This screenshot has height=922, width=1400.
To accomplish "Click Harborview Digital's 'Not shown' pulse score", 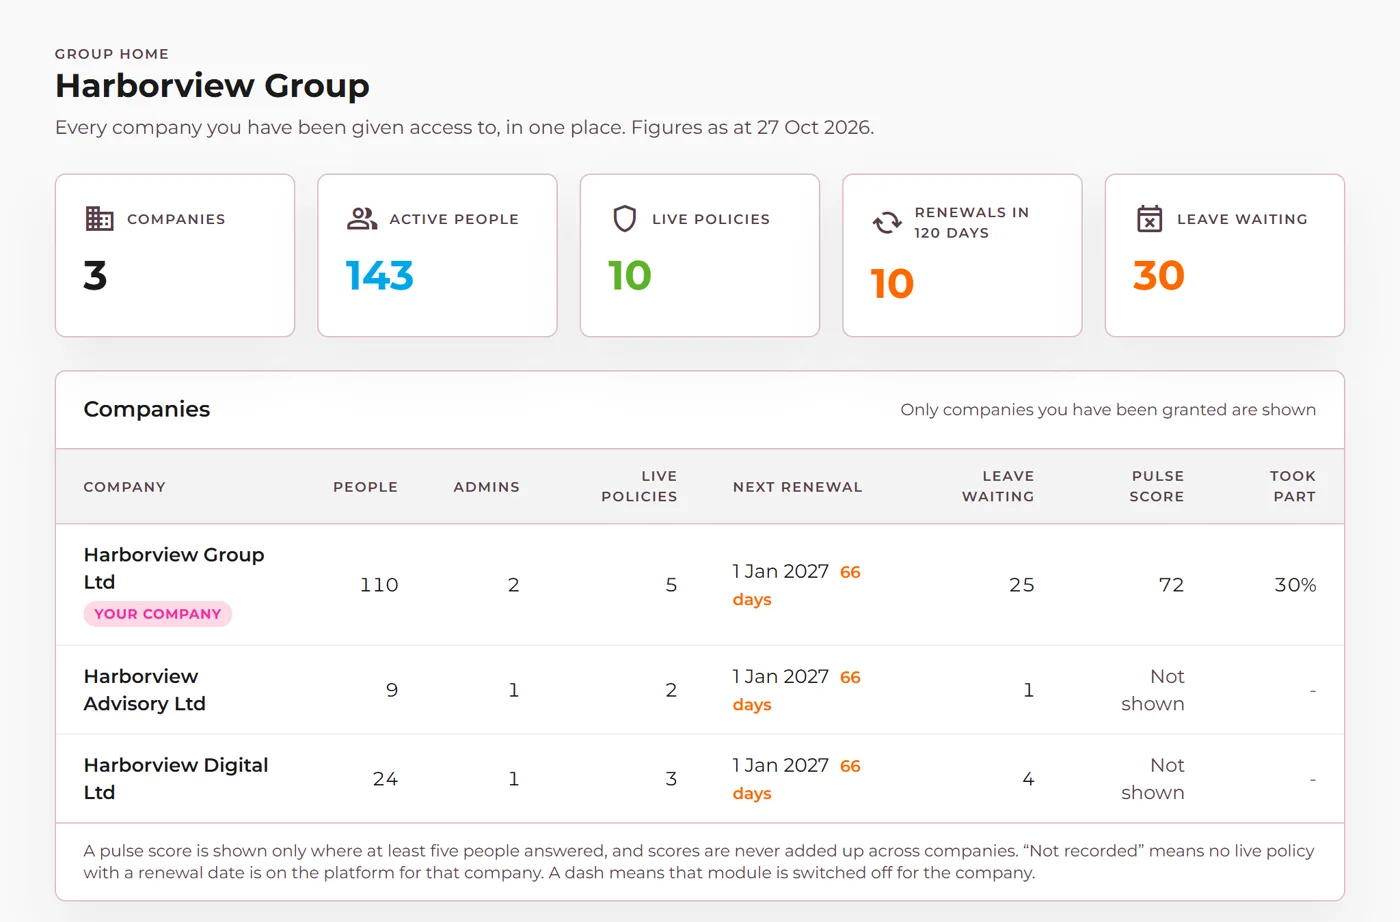I will tap(1153, 779).
